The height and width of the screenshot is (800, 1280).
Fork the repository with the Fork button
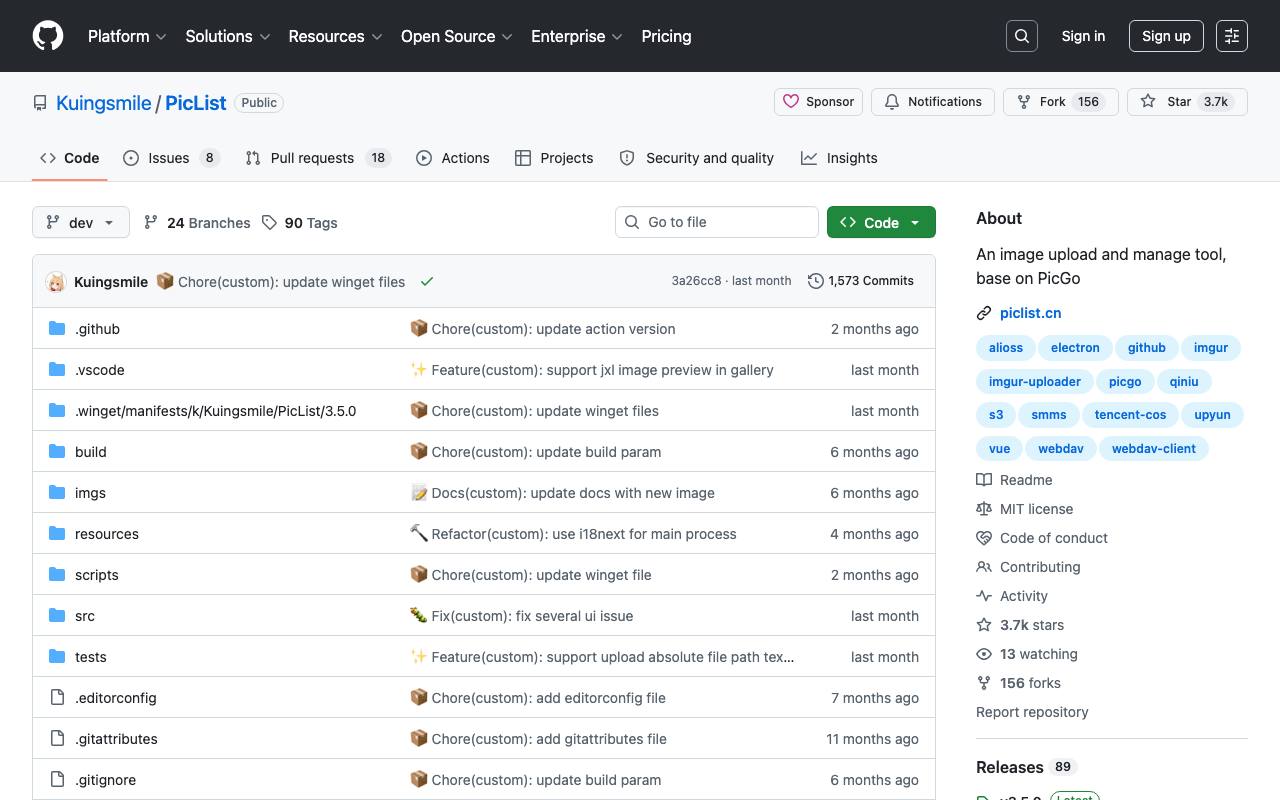tap(1060, 102)
